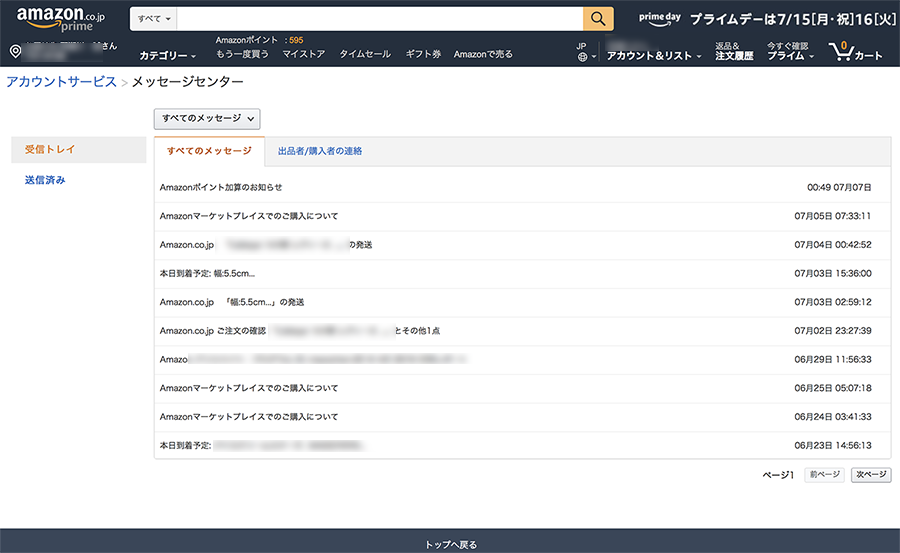This screenshot has width=900, height=553.
Task: Expand the カテゴリー menu
Action: tap(168, 55)
